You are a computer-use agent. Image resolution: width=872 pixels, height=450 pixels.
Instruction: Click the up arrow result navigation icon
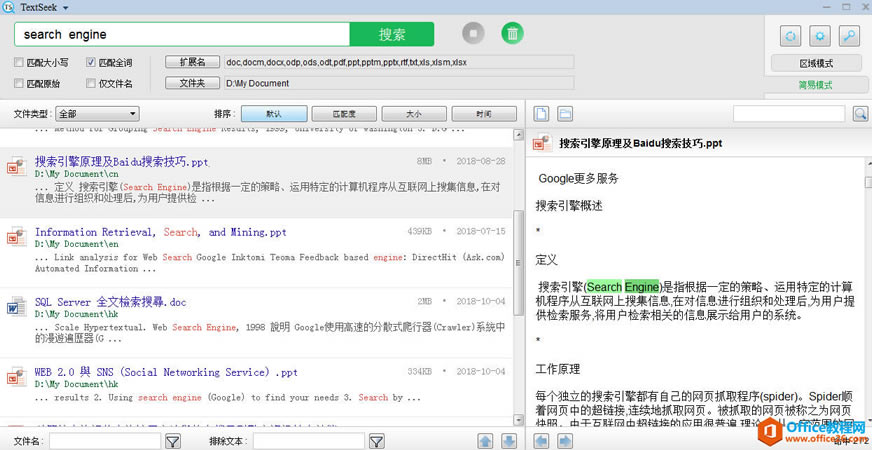[x=485, y=442]
